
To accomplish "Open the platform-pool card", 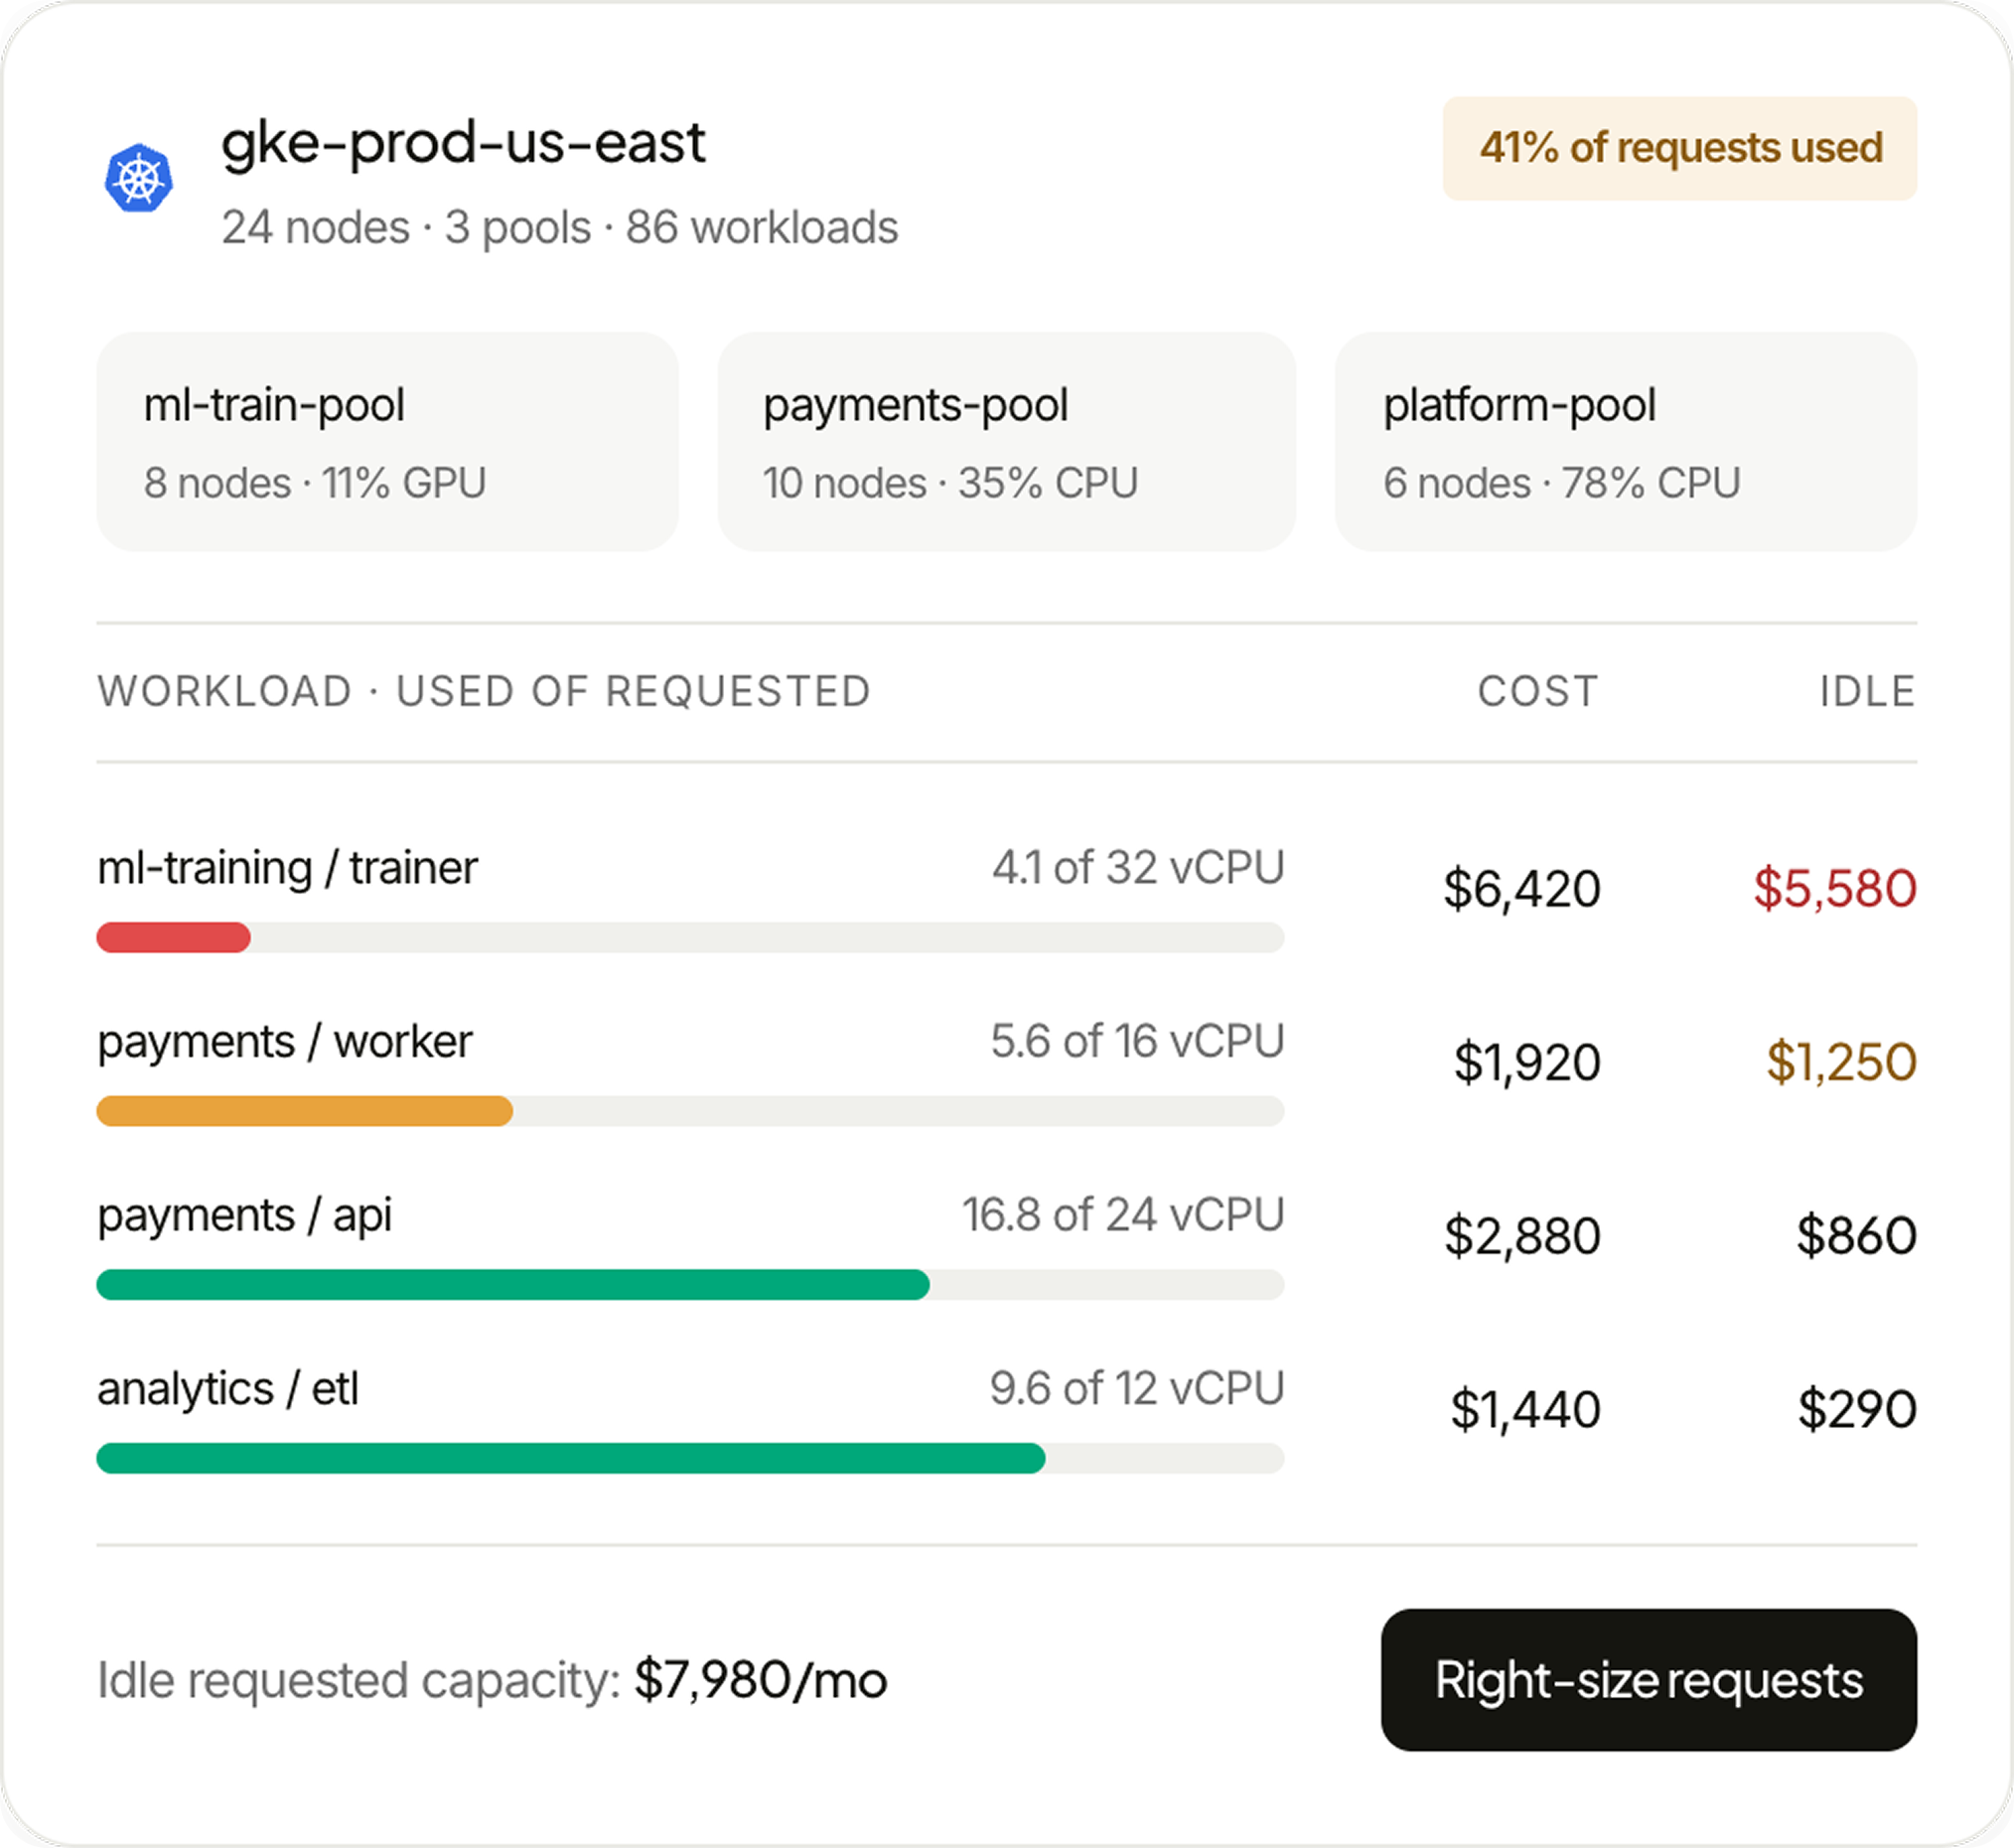I will [x=1626, y=441].
